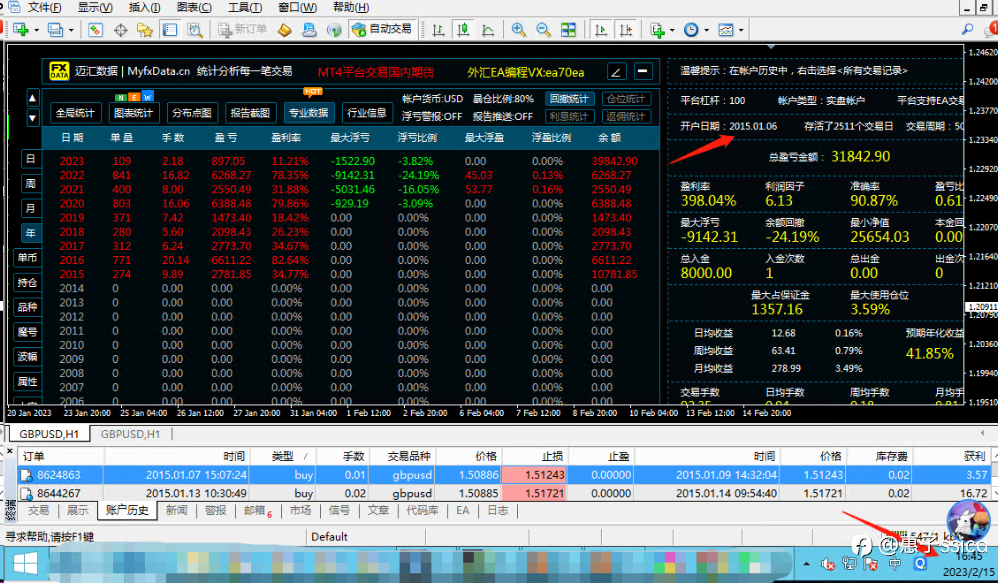Expand the indicators dropdown arrow
Image resolution: width=998 pixels, height=583 pixels.
672,30
